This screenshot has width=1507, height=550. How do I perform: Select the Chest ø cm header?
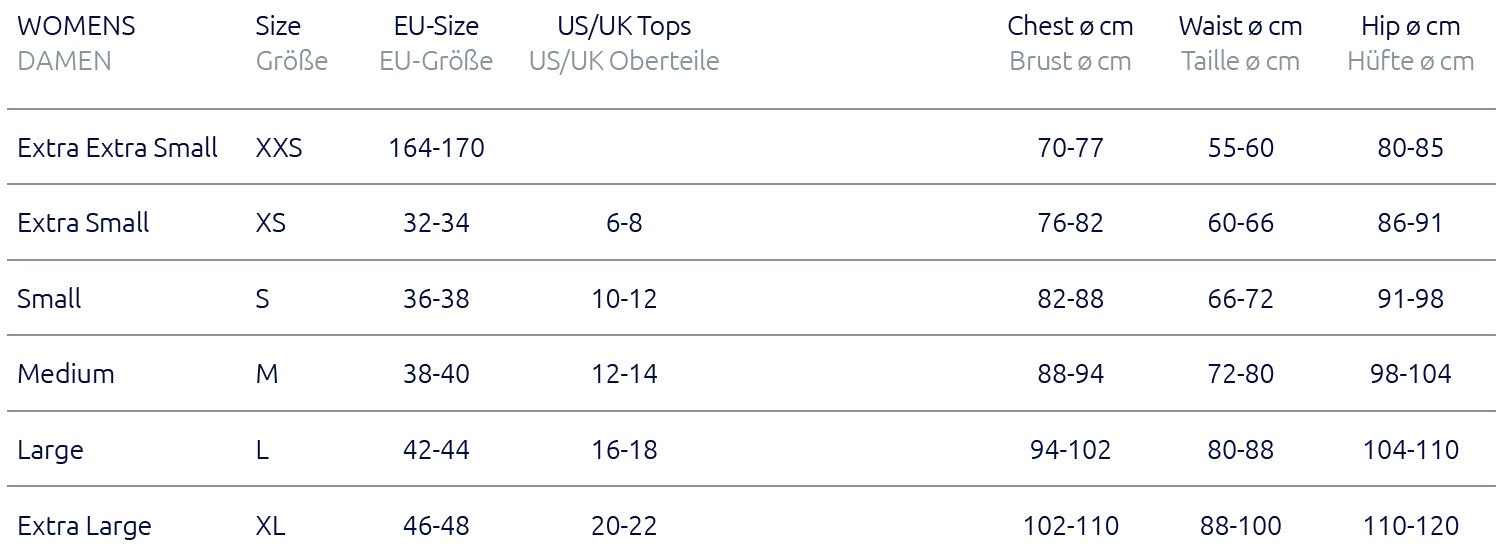[1070, 26]
